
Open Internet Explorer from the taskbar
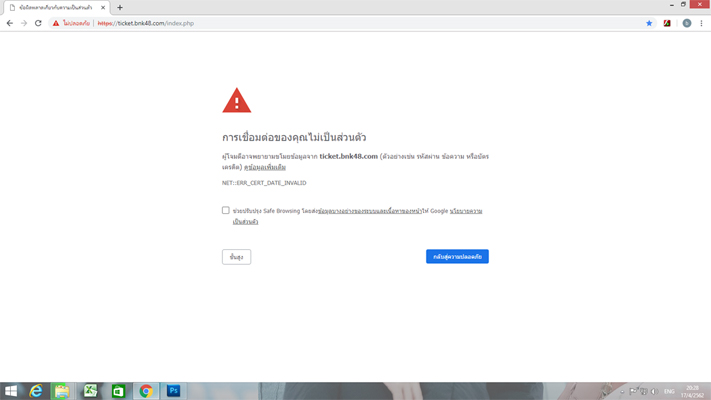[x=36, y=391]
